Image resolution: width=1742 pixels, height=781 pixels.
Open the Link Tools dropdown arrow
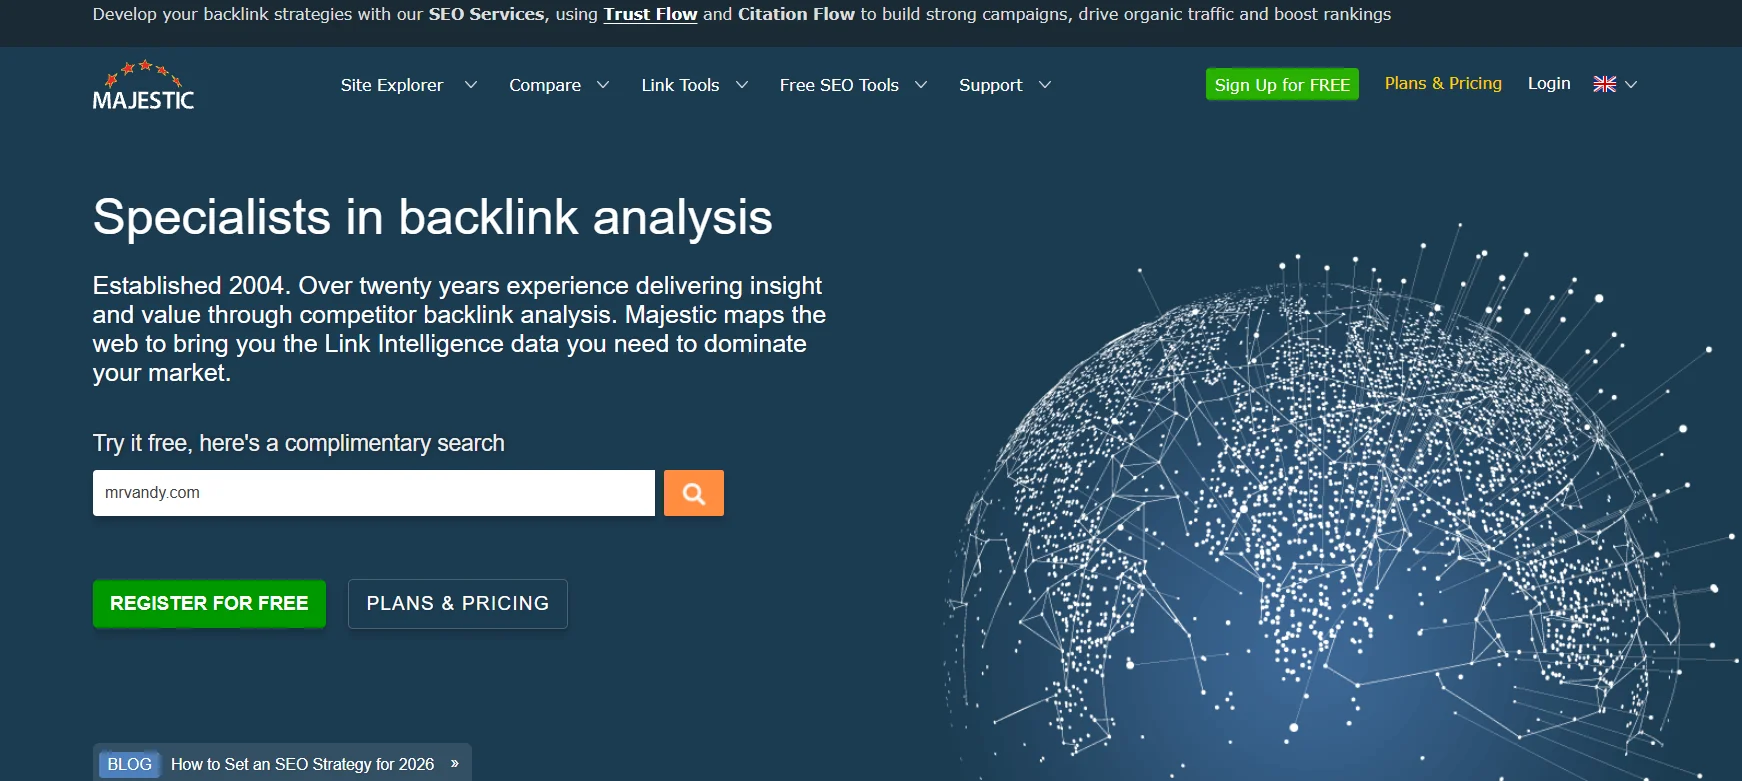tap(742, 85)
